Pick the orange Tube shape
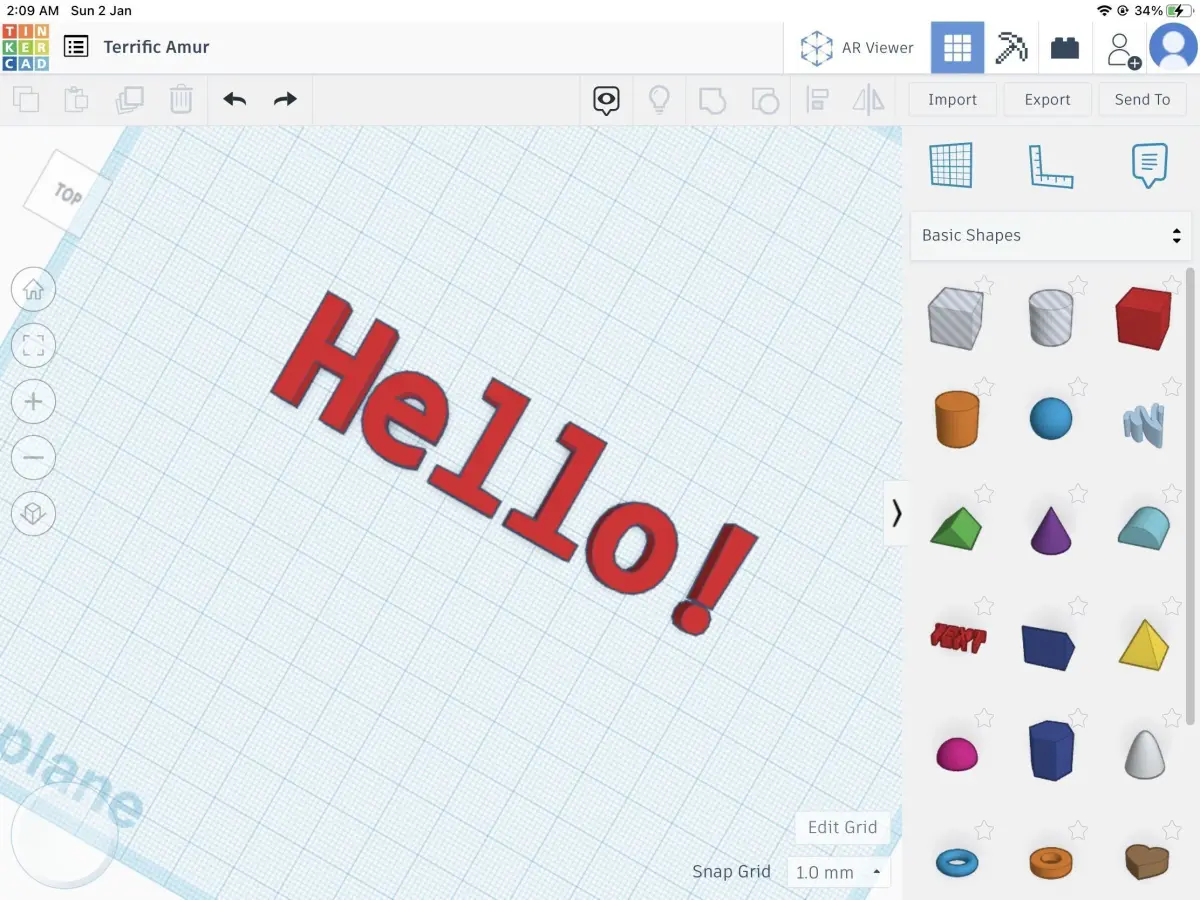The height and width of the screenshot is (900, 1200). coord(1051,861)
